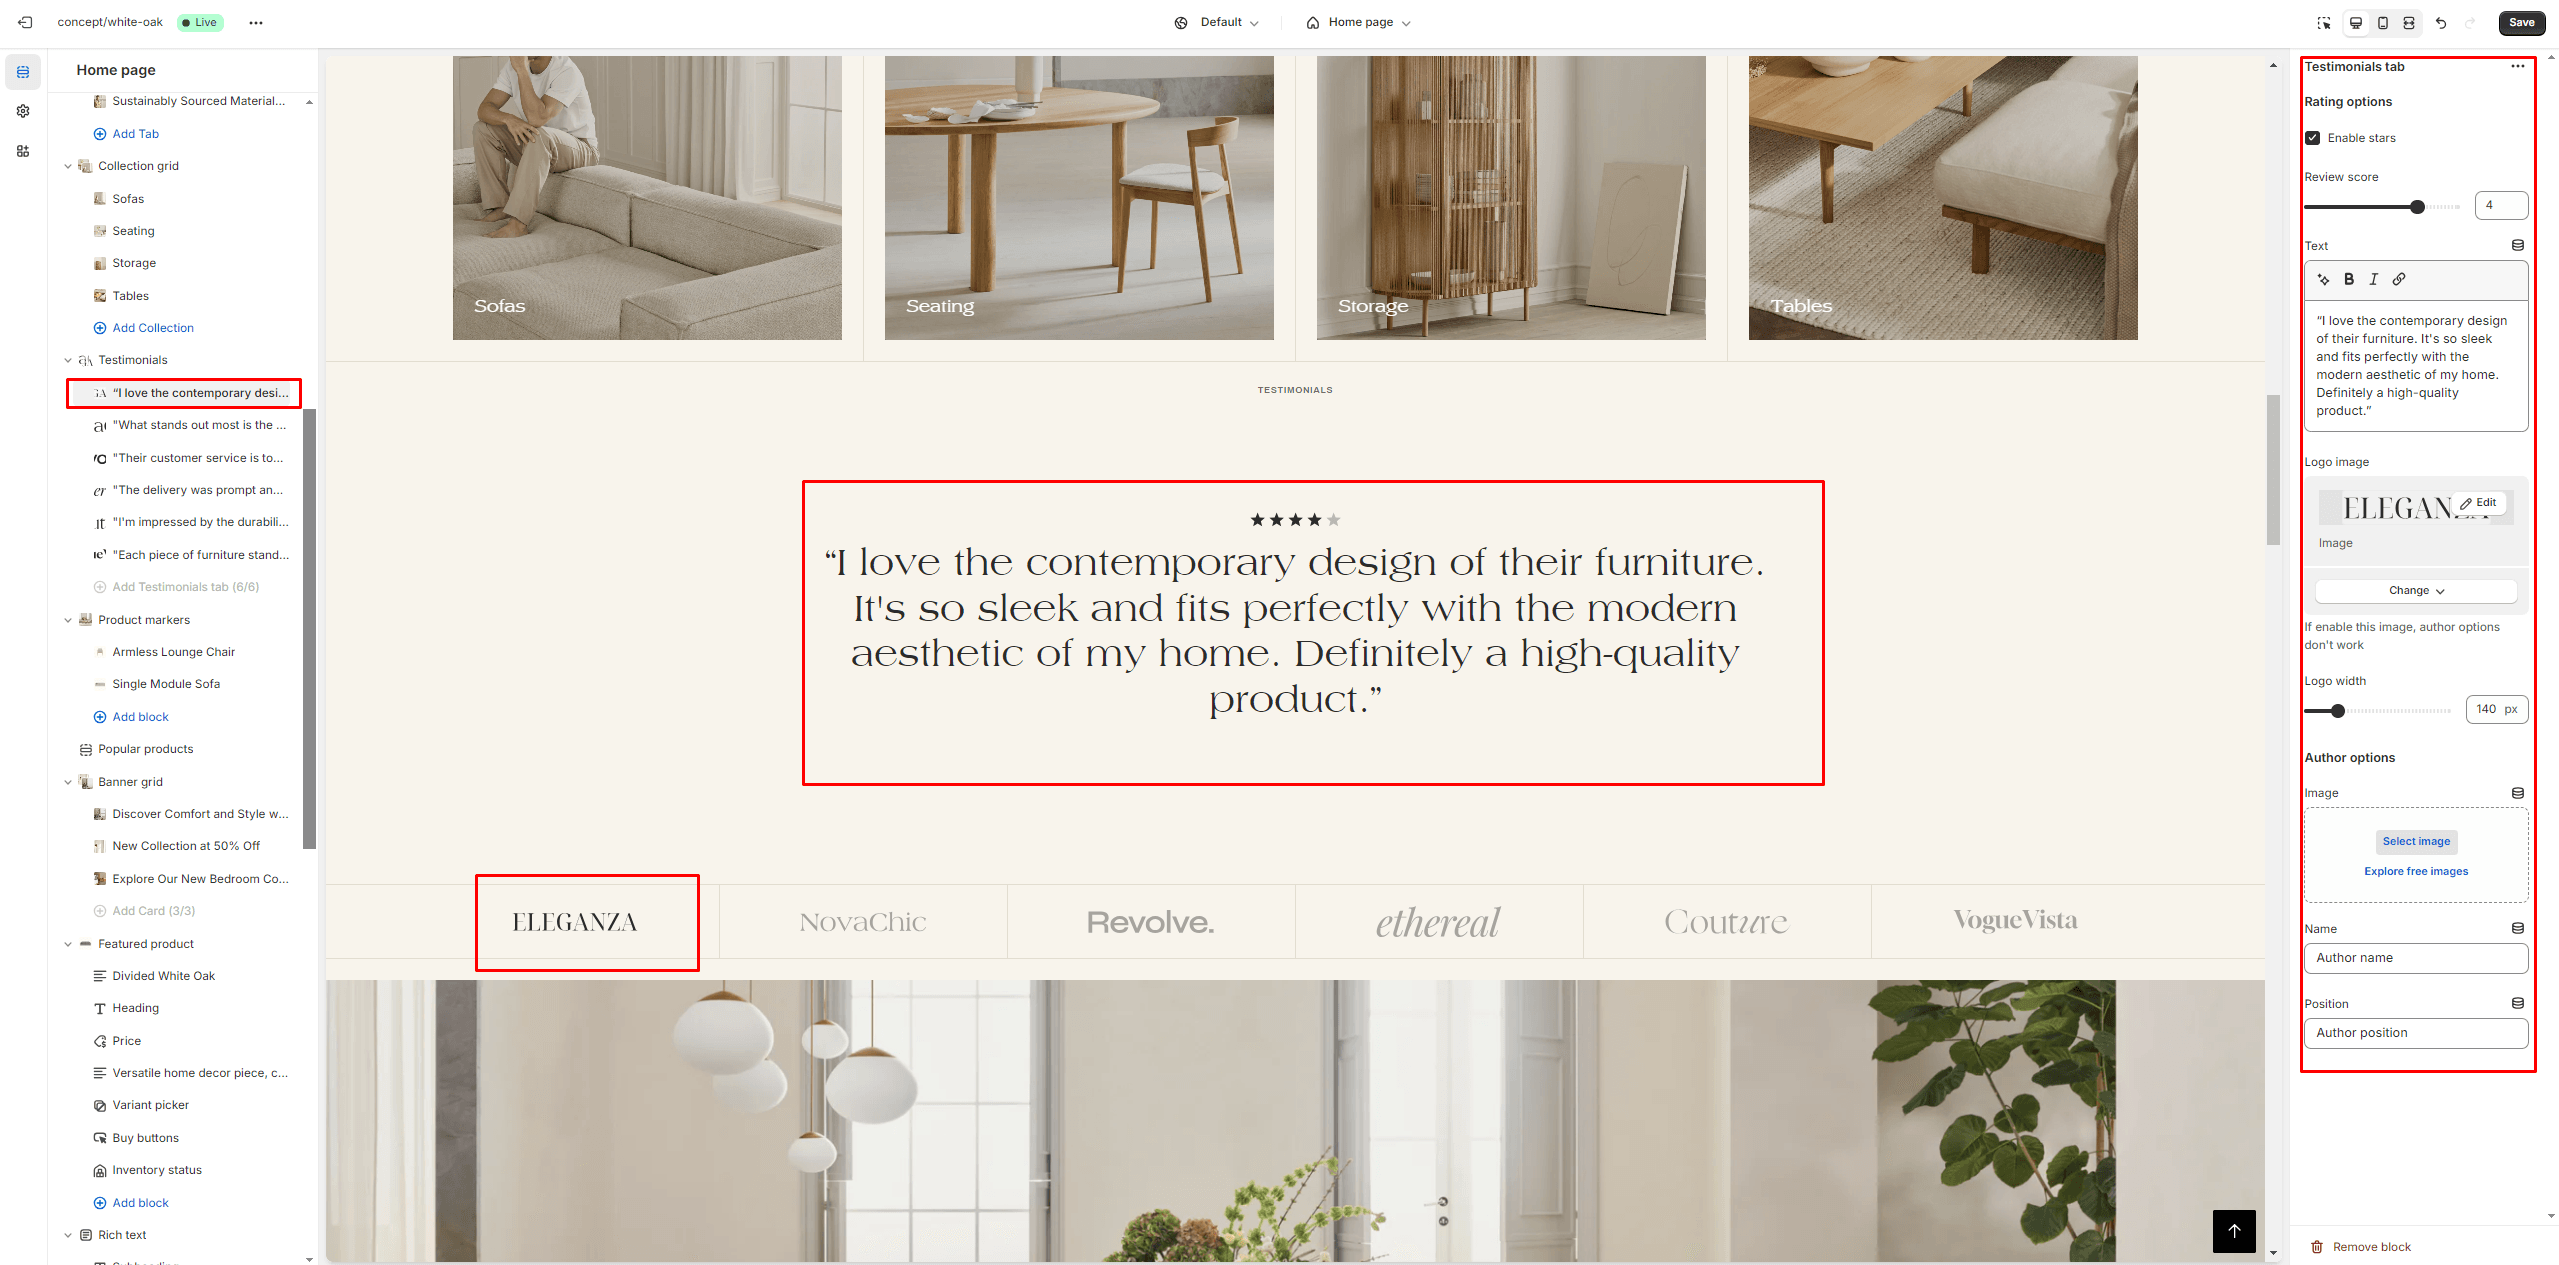Open app embeds icon in sidebar

pos(23,151)
